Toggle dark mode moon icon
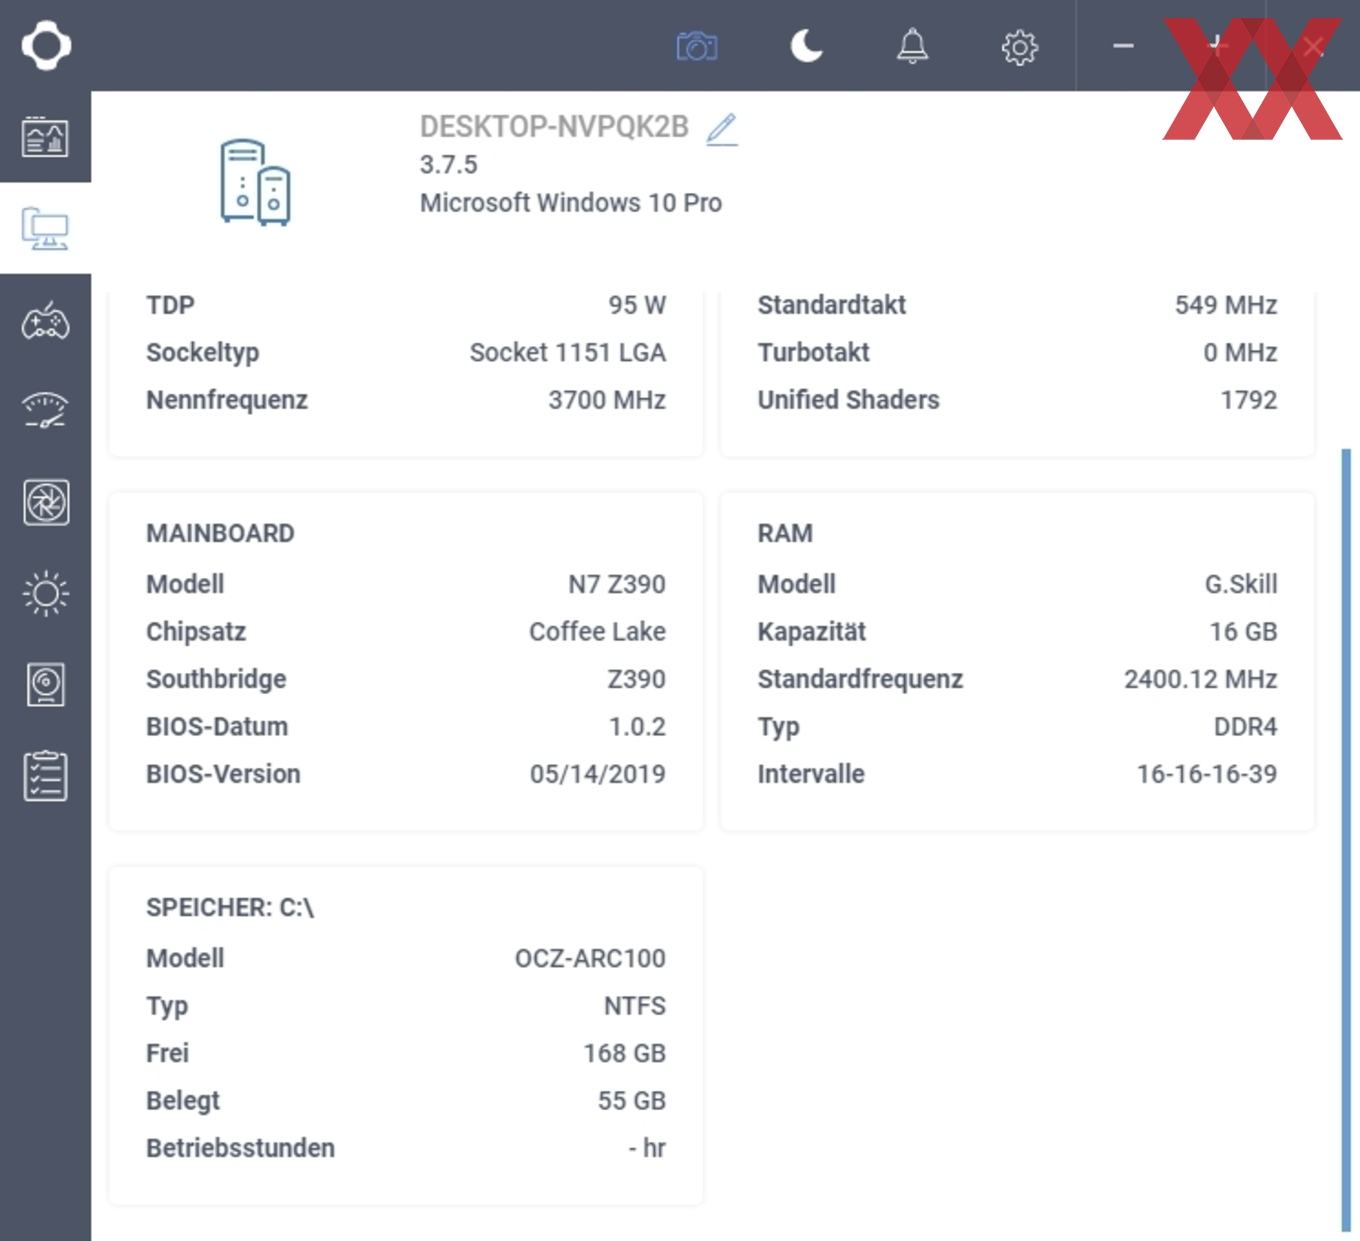This screenshot has height=1241, width=1360. (806, 46)
